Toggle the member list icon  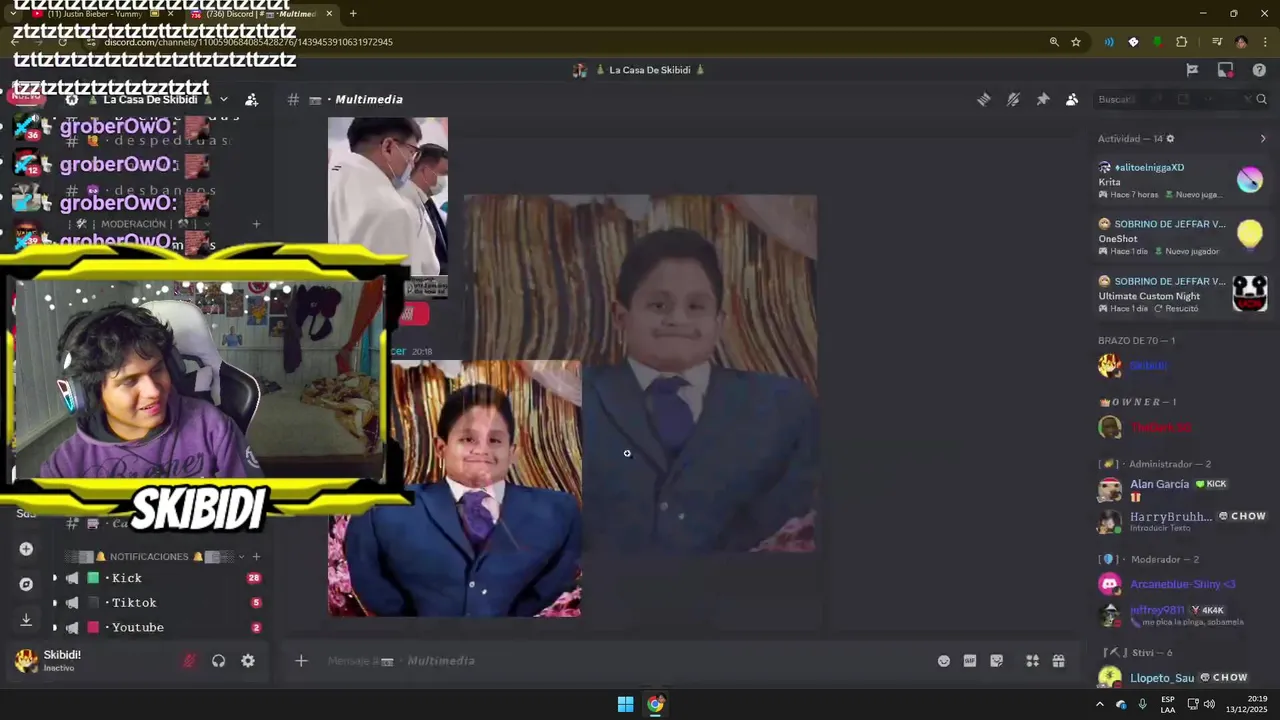click(x=1072, y=99)
